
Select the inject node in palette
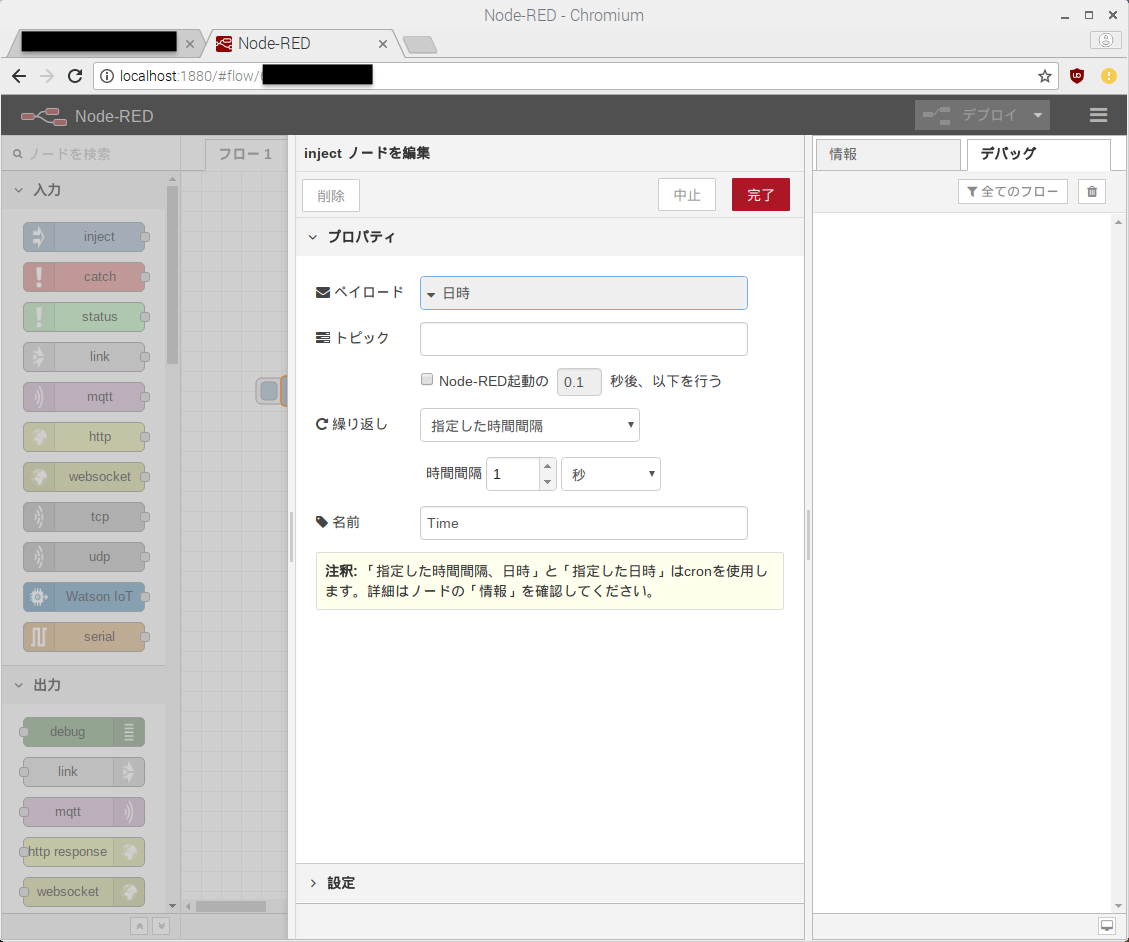click(x=84, y=237)
